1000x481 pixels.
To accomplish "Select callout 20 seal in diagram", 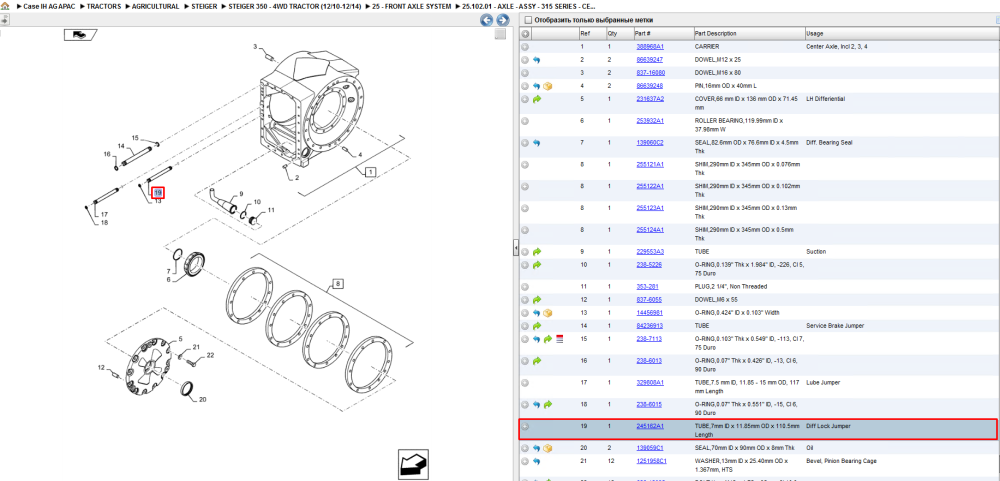I will (x=203, y=400).
